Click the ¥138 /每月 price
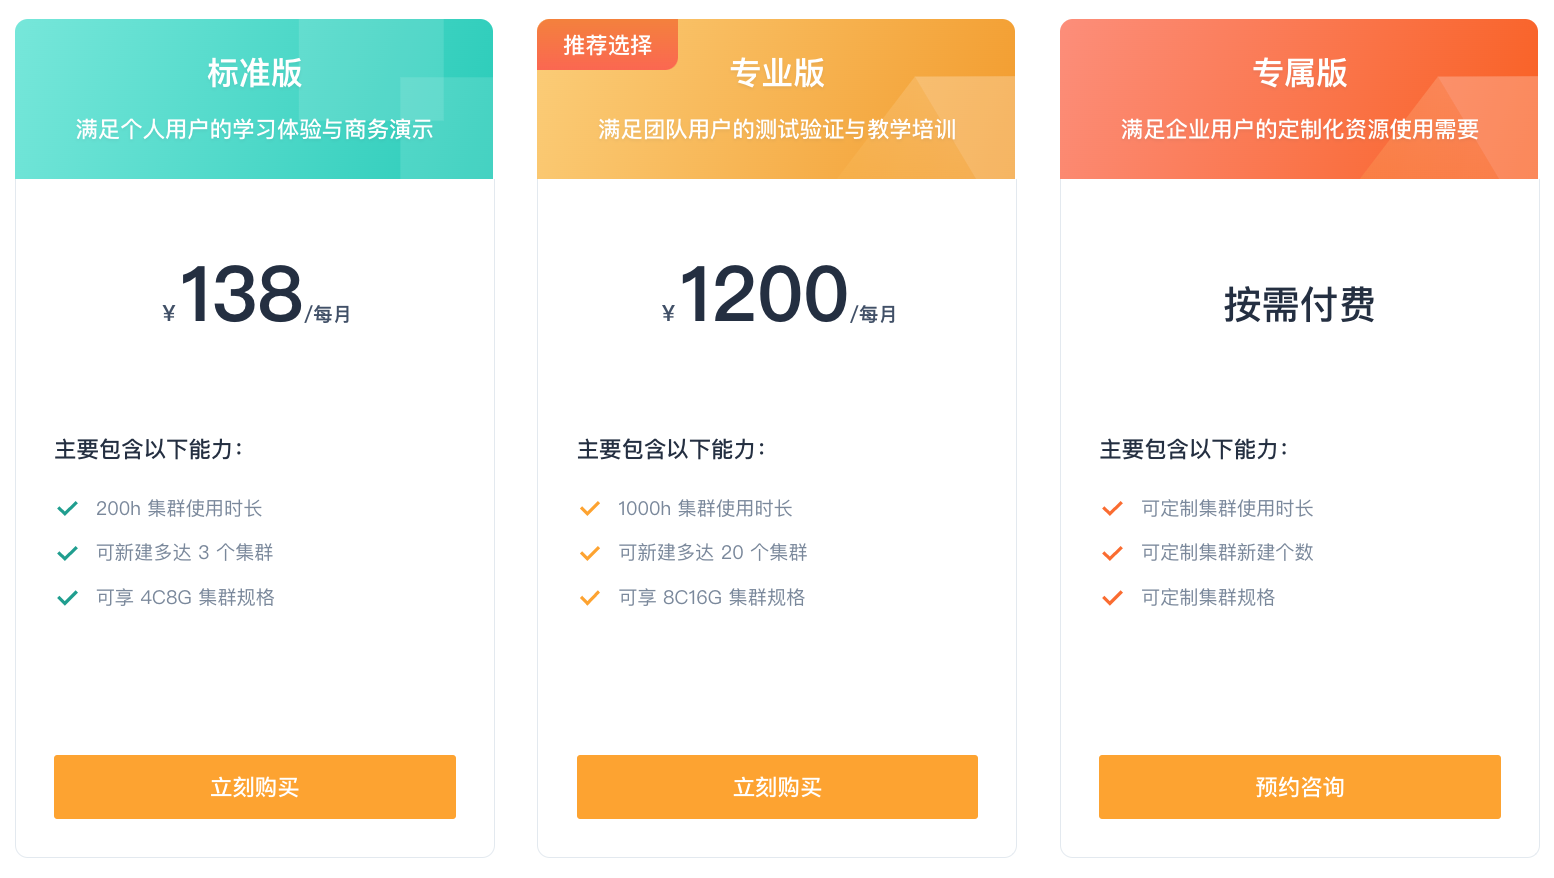 [x=256, y=295]
